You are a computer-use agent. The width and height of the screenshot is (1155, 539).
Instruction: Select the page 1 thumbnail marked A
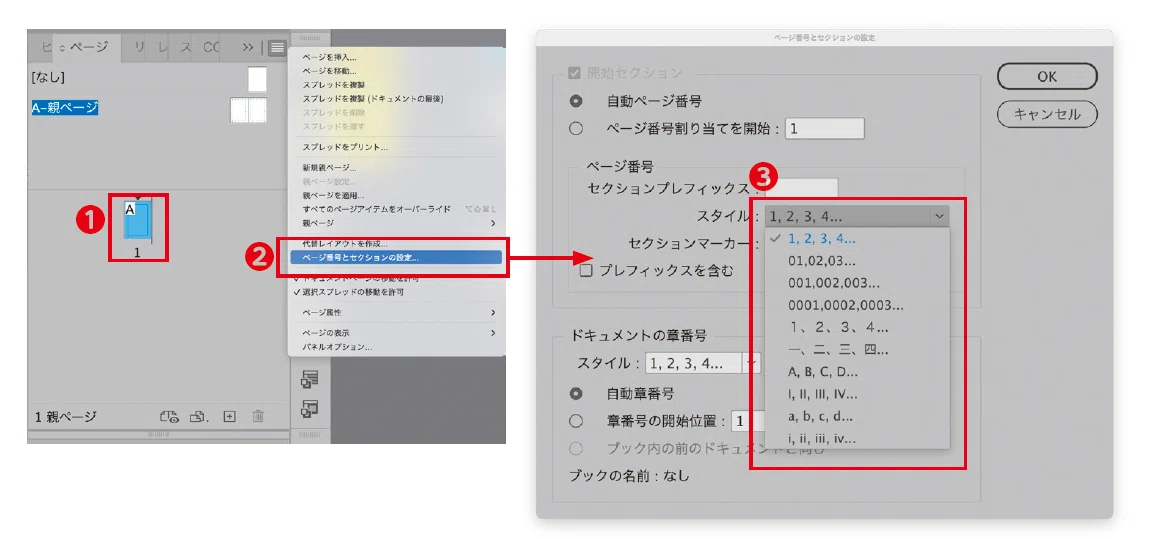coord(137,220)
